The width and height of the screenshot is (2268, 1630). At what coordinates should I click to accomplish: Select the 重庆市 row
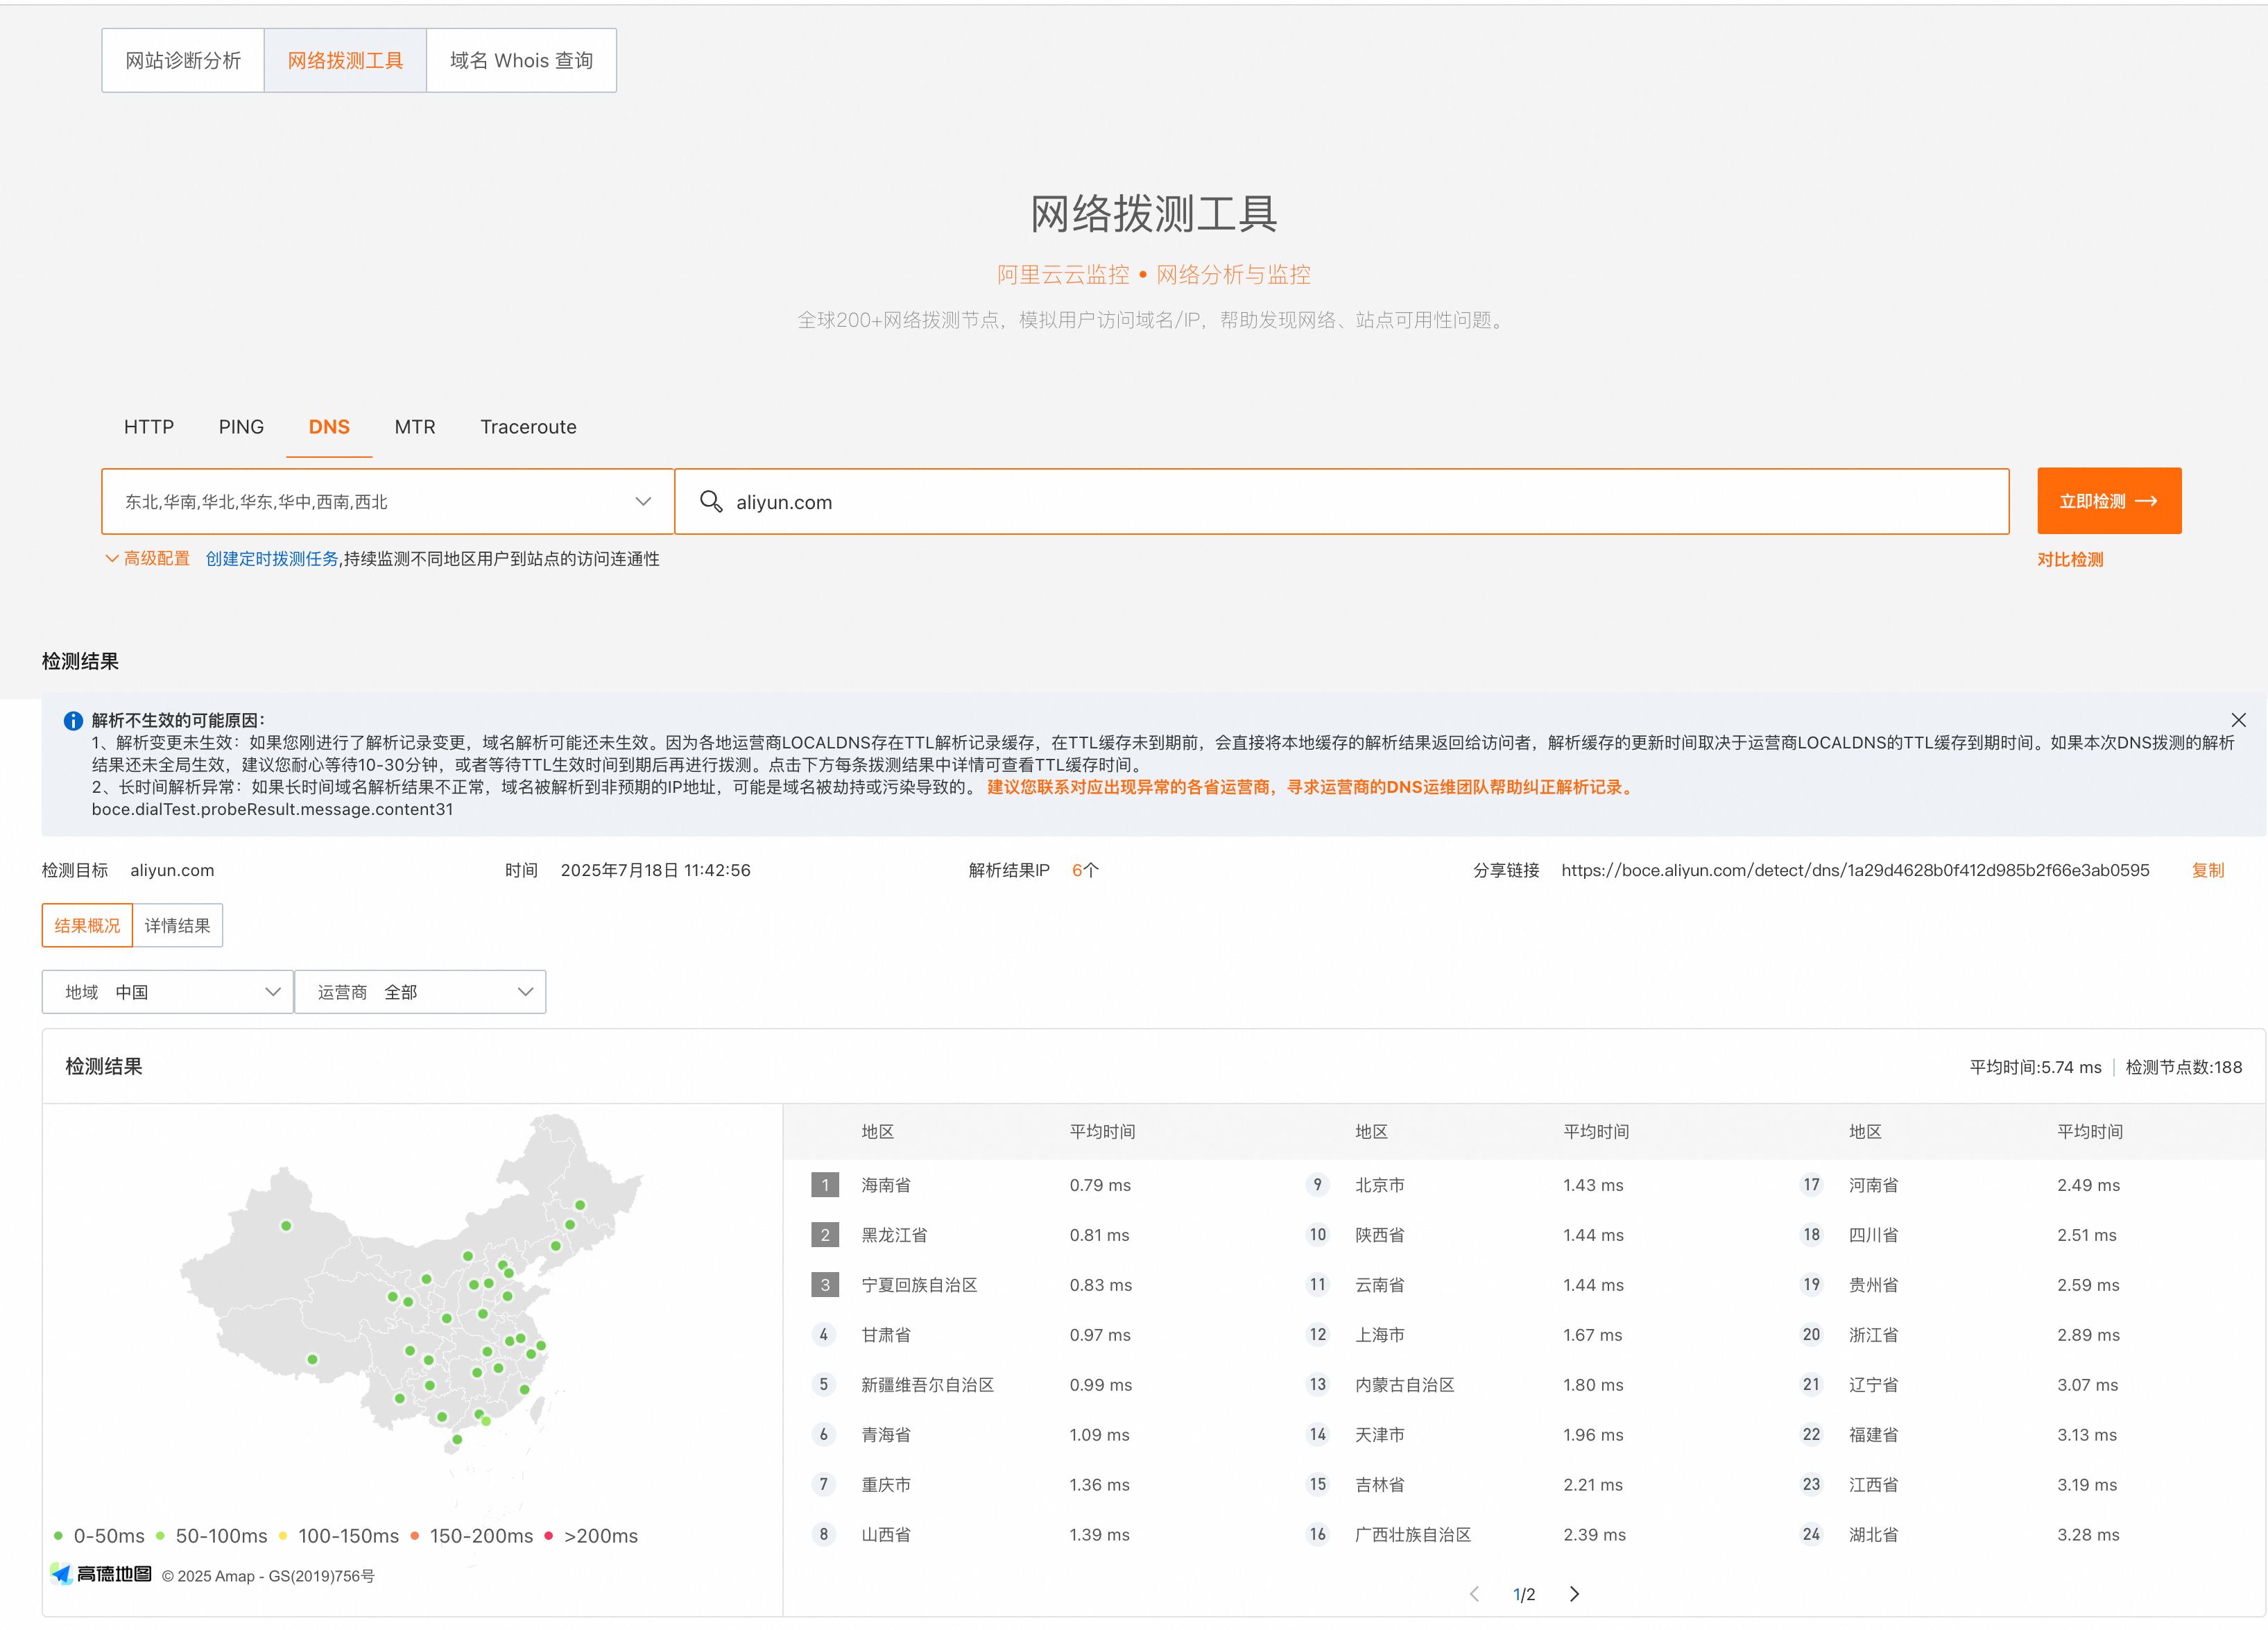(x=1030, y=1485)
